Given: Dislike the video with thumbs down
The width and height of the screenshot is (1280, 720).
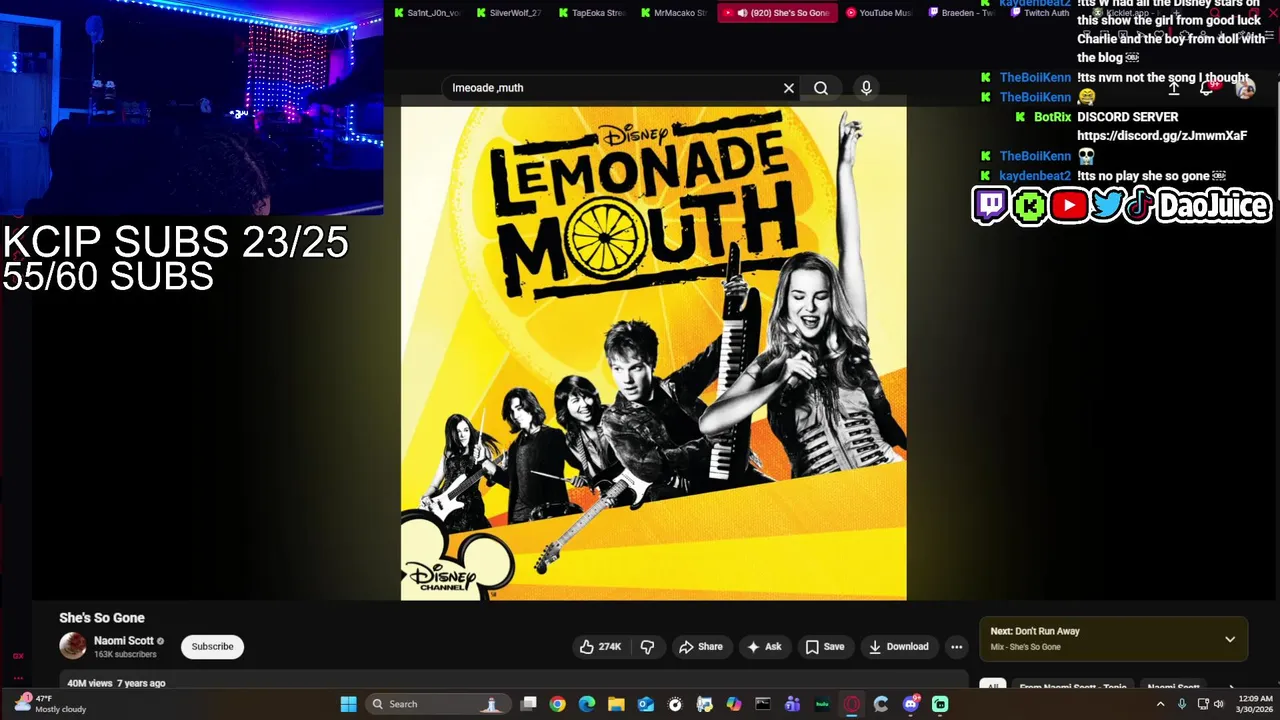Looking at the screenshot, I should point(647,647).
